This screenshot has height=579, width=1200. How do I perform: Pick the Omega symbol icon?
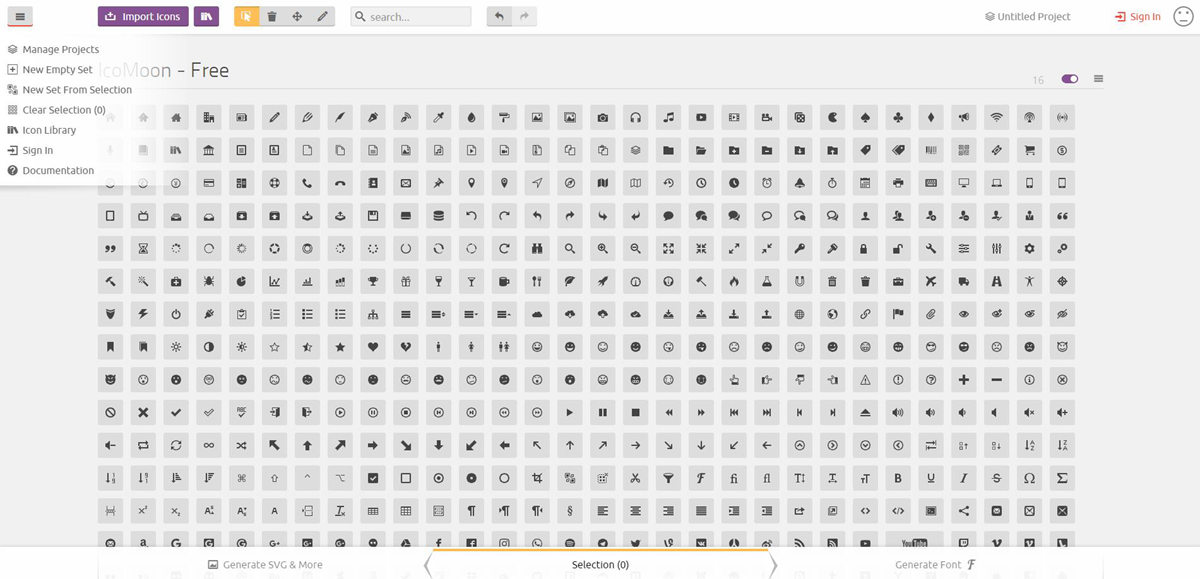click(1029, 478)
